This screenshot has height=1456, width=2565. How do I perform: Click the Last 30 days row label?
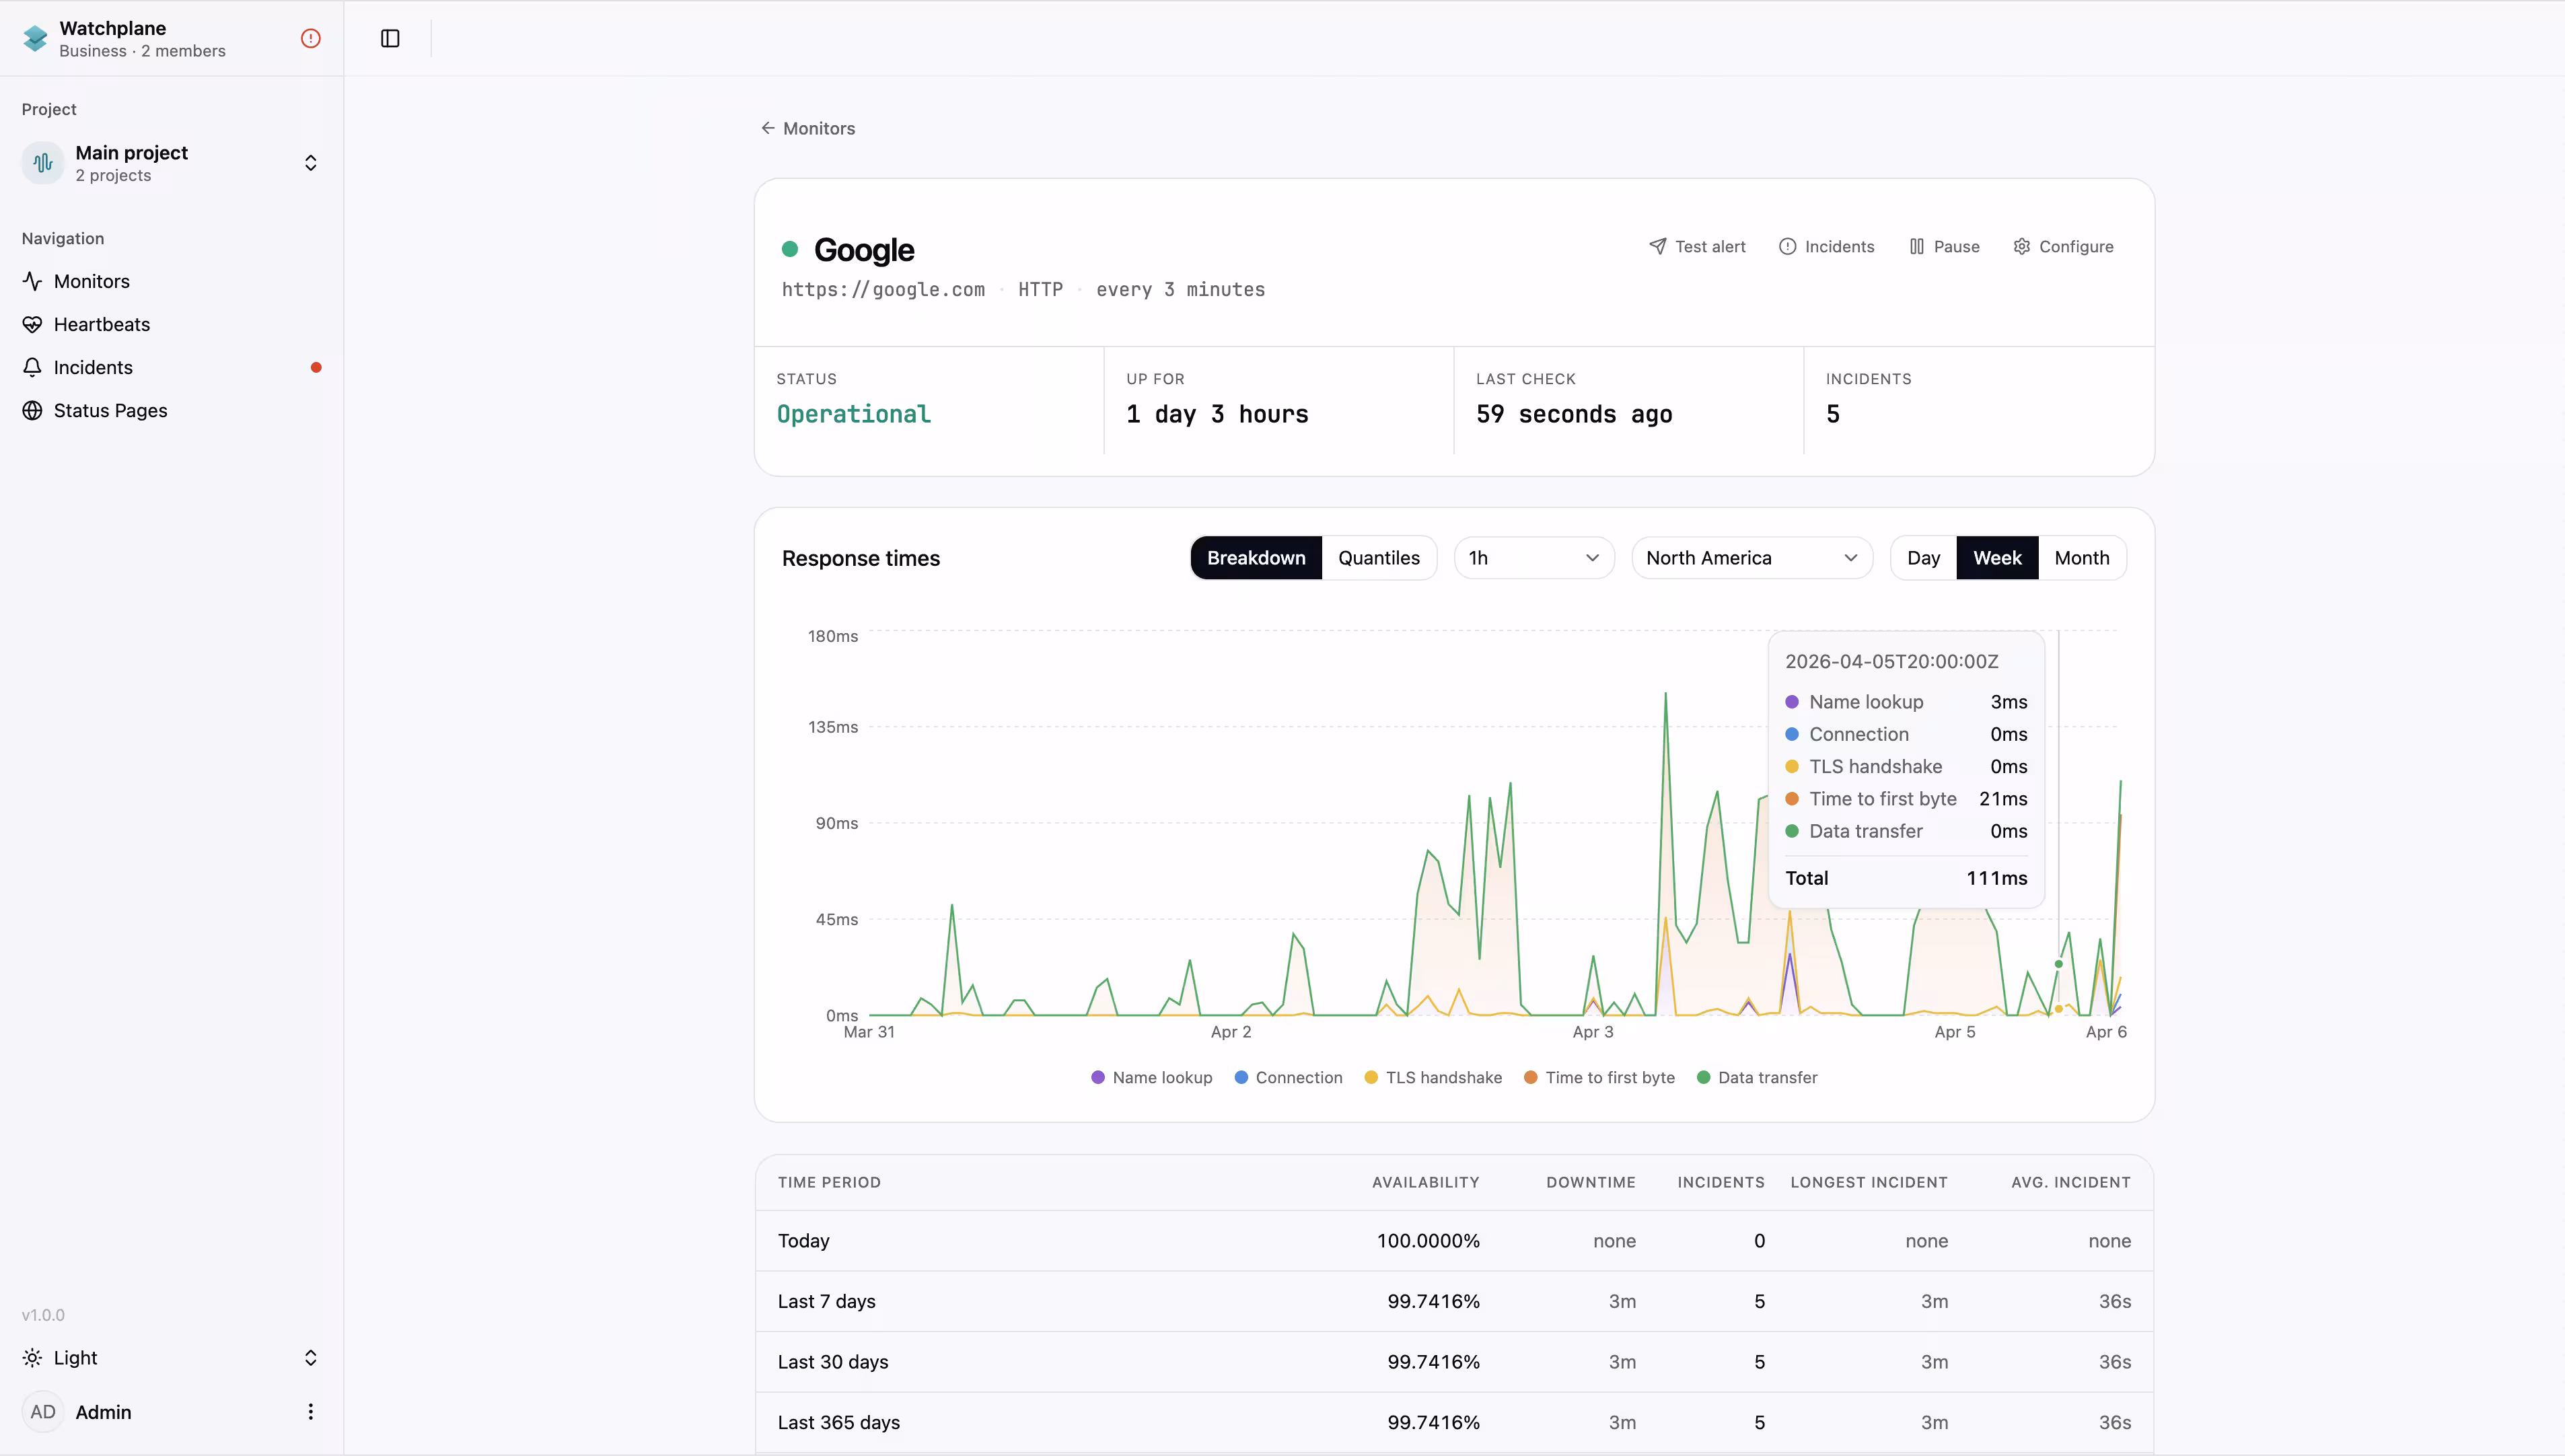coord(833,1362)
